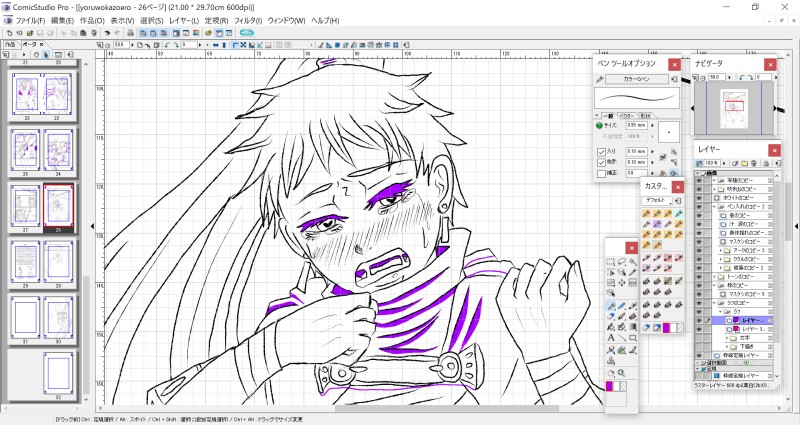The height and width of the screenshot is (425, 800).
Task: Click the print icon in top toolbar
Action: [x=131, y=33]
